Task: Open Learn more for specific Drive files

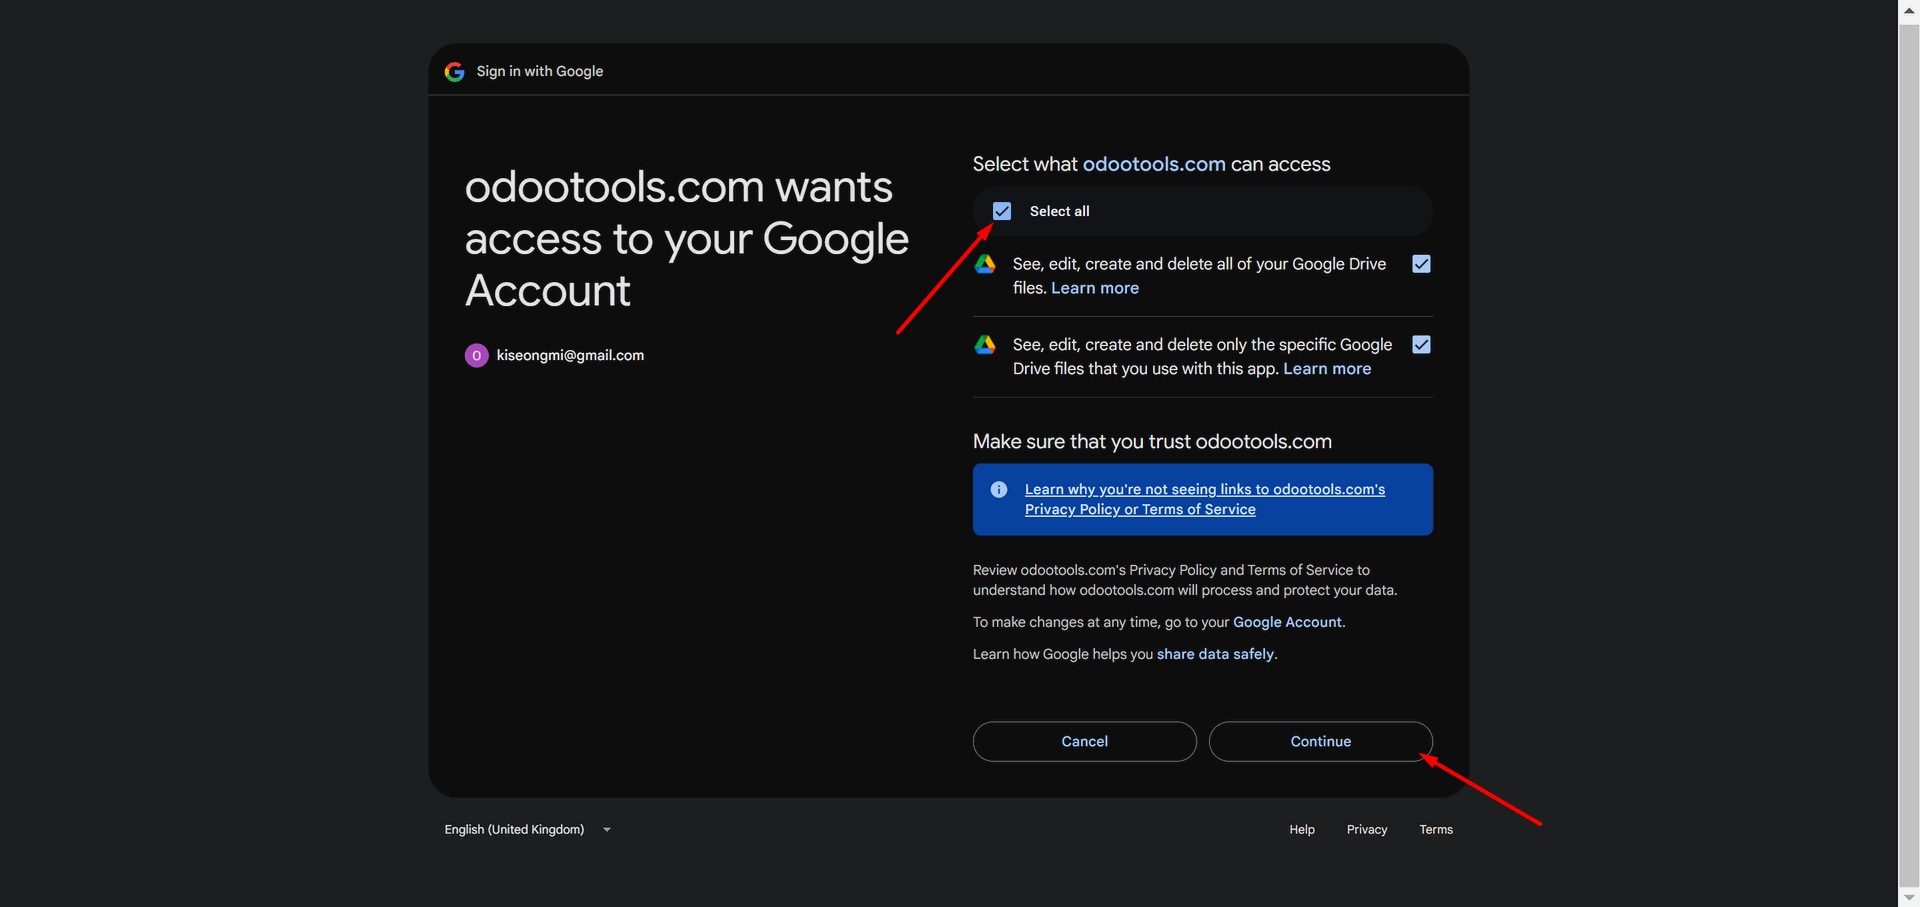Action: coord(1327,369)
